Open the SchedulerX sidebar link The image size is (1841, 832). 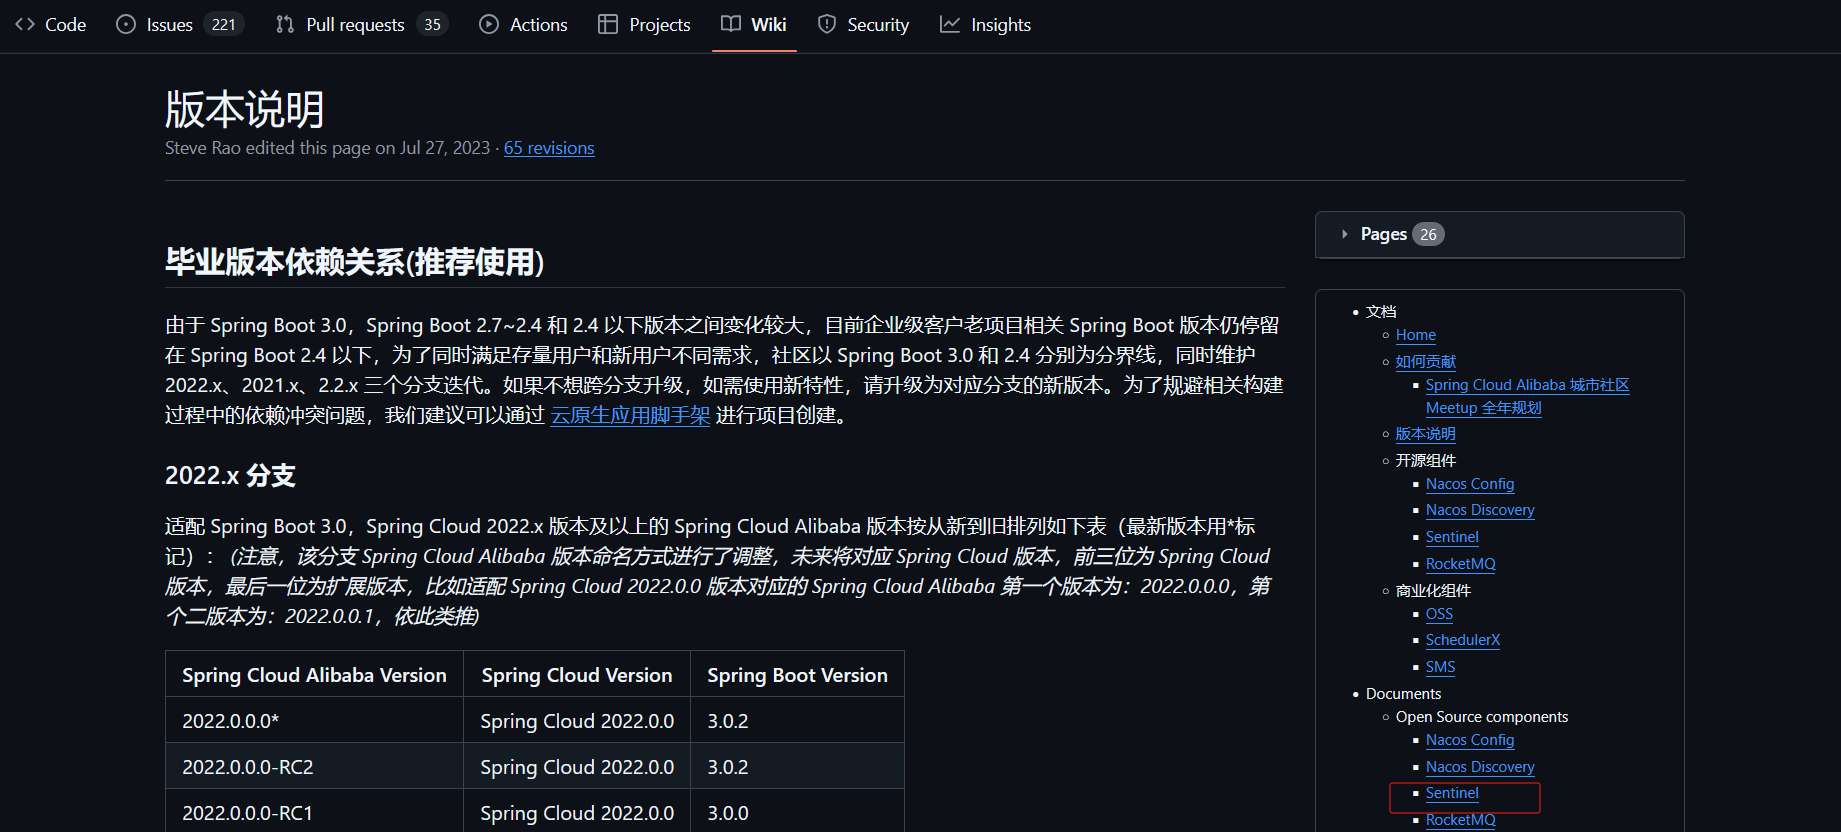point(1463,640)
